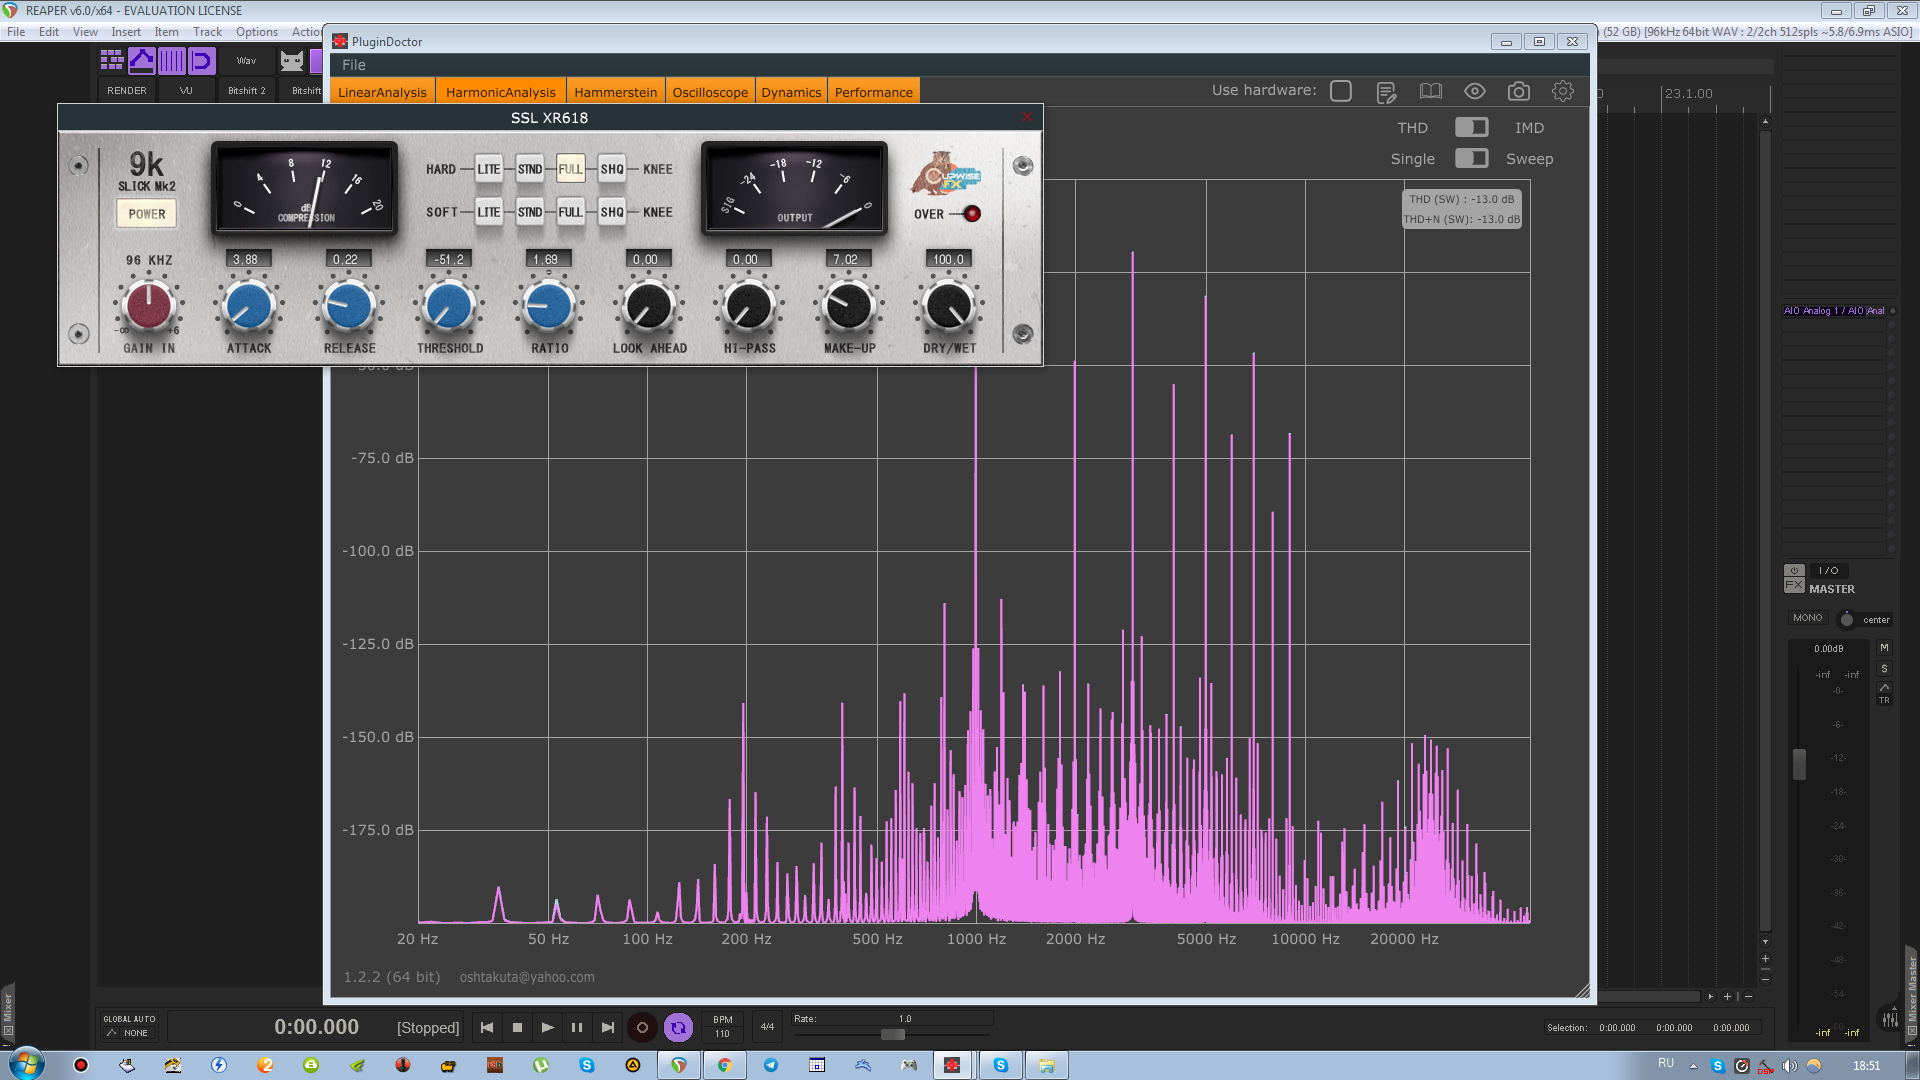Image resolution: width=1920 pixels, height=1080 pixels.
Task: Switch to the Oscilloscope tab
Action: (710, 92)
